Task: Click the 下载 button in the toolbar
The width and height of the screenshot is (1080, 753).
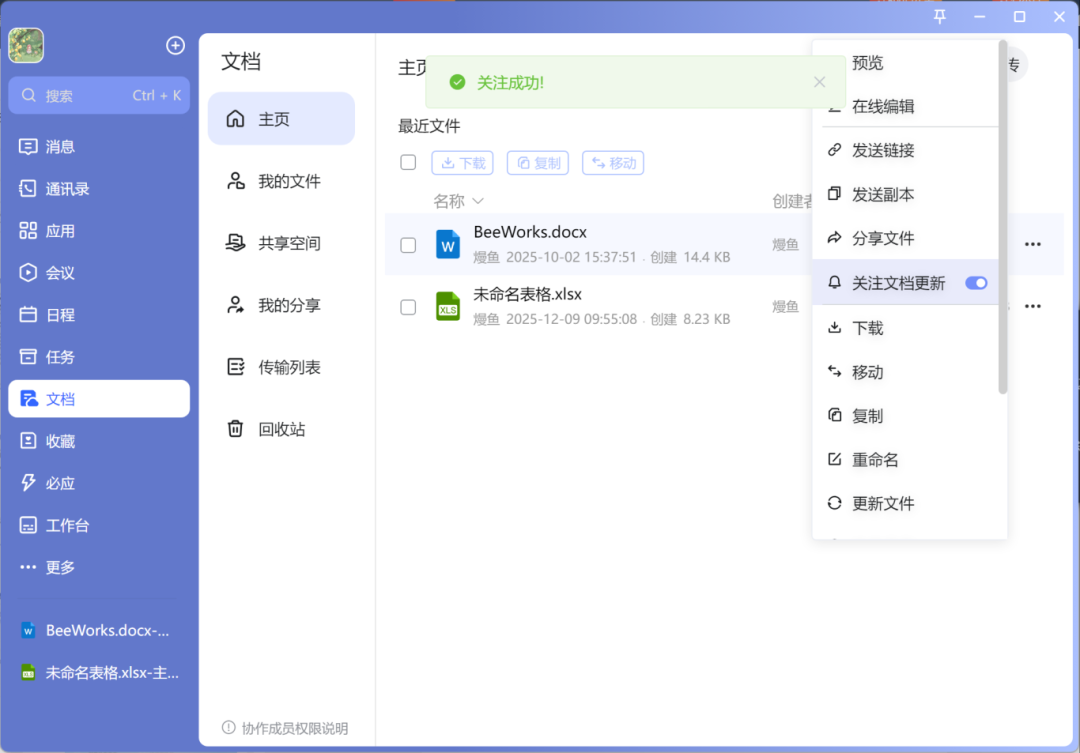Action: (x=462, y=162)
